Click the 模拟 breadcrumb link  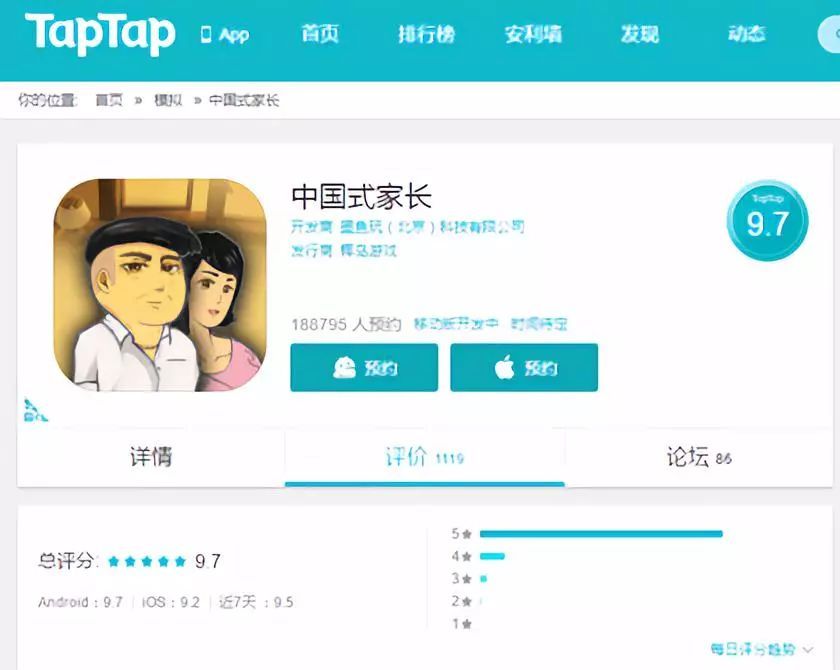click(168, 100)
